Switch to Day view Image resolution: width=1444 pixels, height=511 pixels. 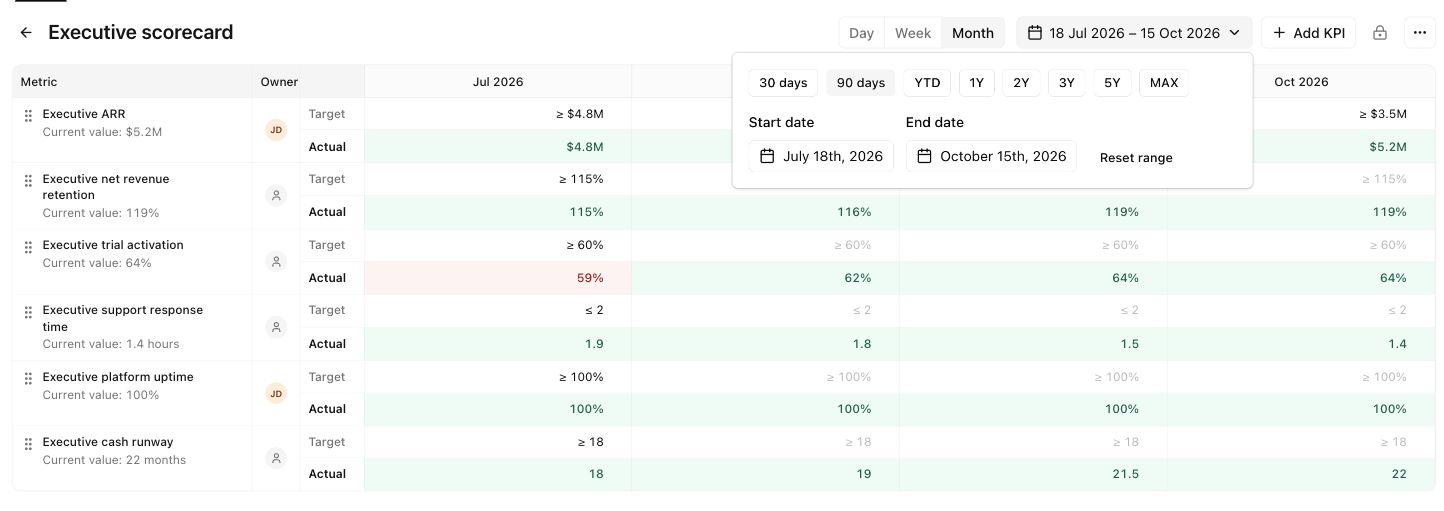[x=861, y=33]
